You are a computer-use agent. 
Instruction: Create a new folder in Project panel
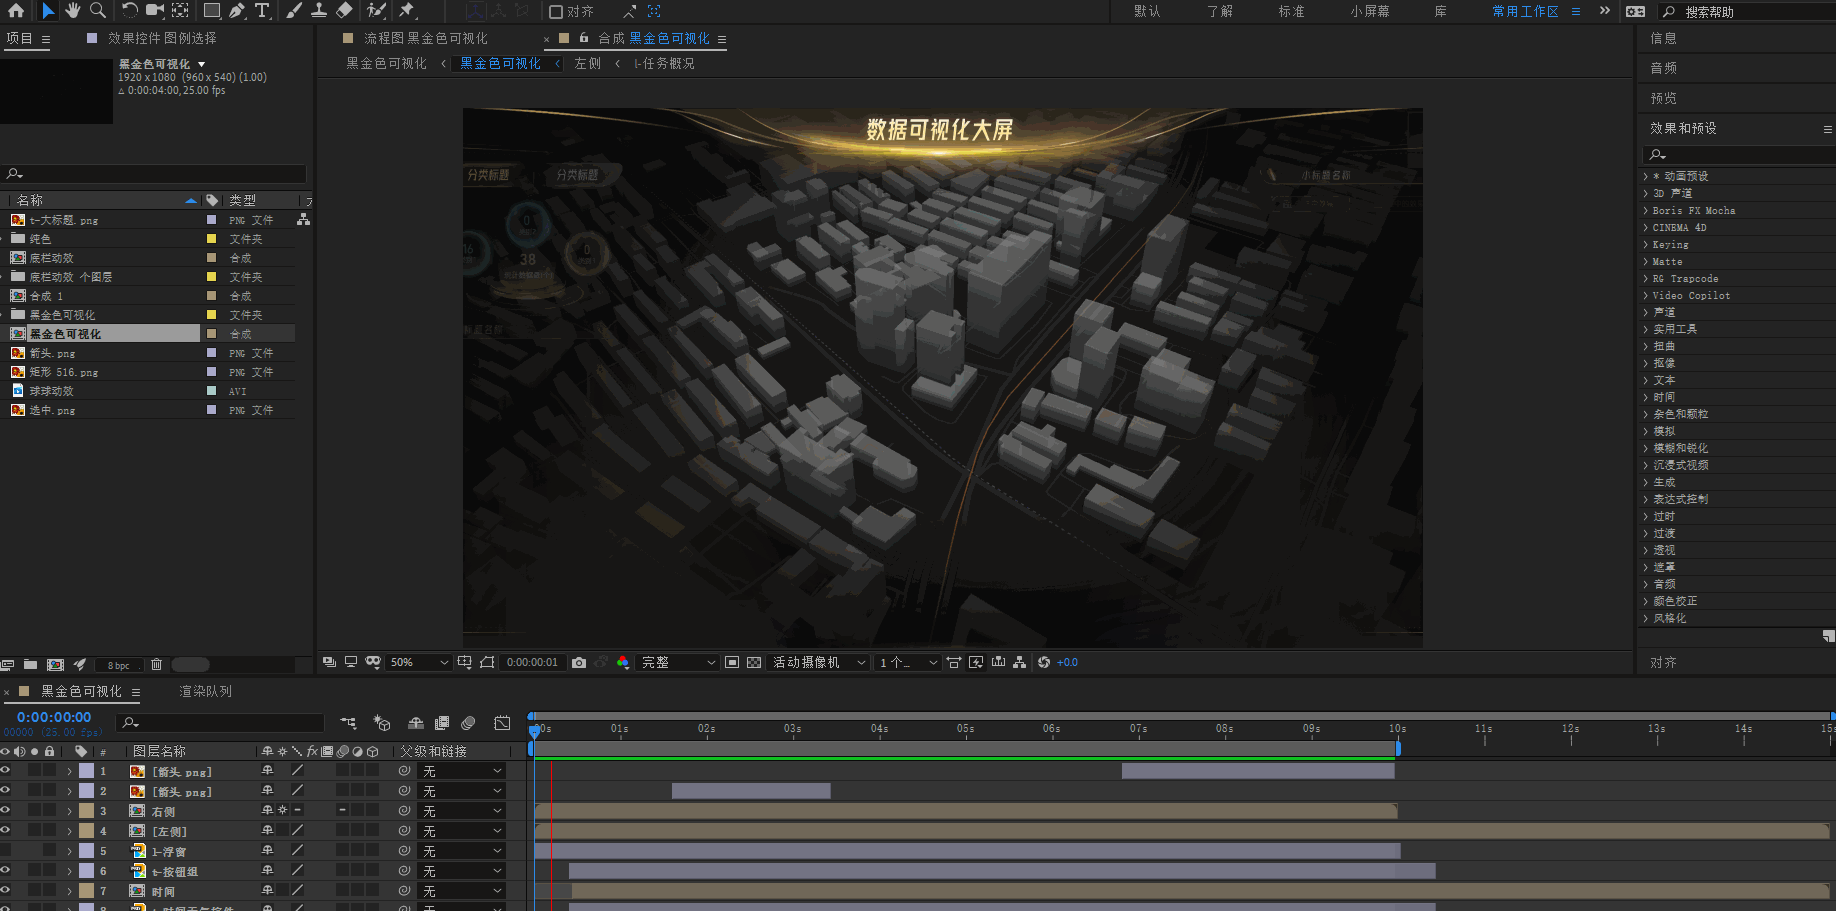[x=30, y=664]
